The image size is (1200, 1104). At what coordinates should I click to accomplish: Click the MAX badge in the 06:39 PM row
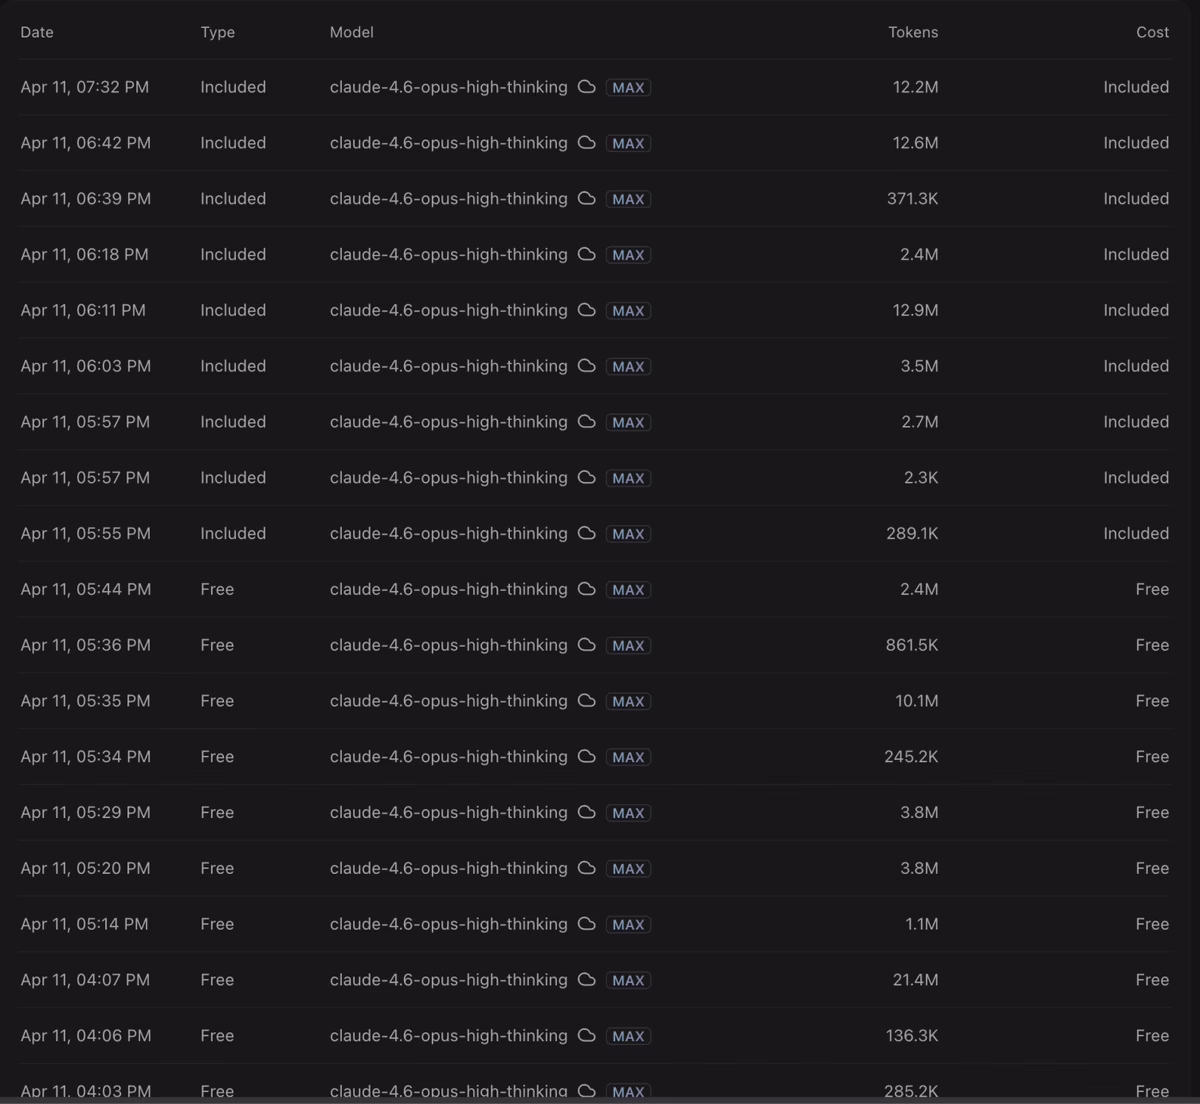pos(628,200)
